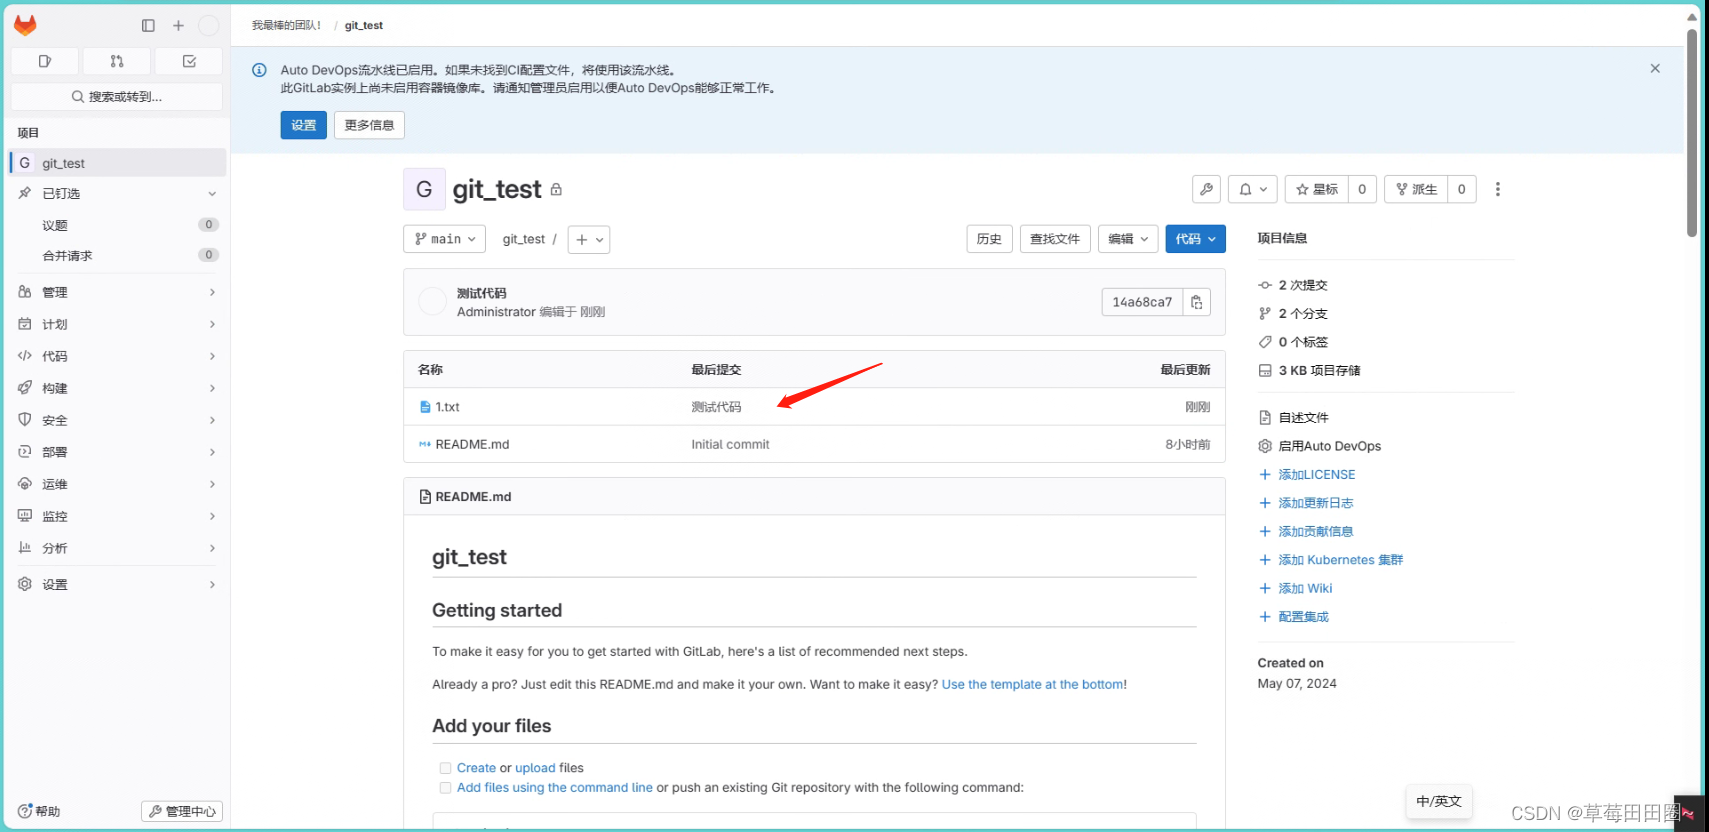Open the 1.txt file
1709x832 pixels.
447,407
